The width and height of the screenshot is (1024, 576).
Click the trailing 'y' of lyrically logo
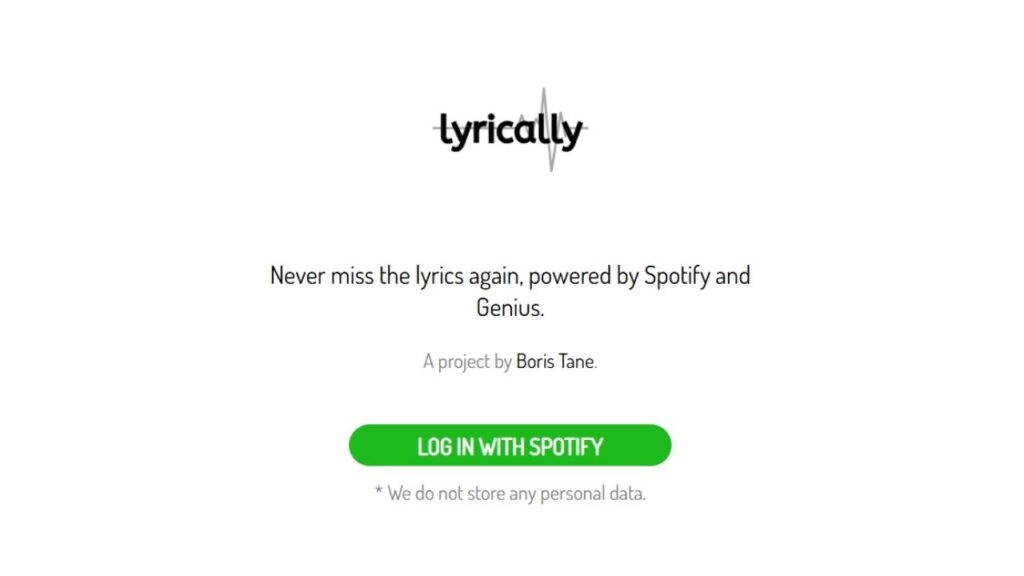[x=571, y=136]
